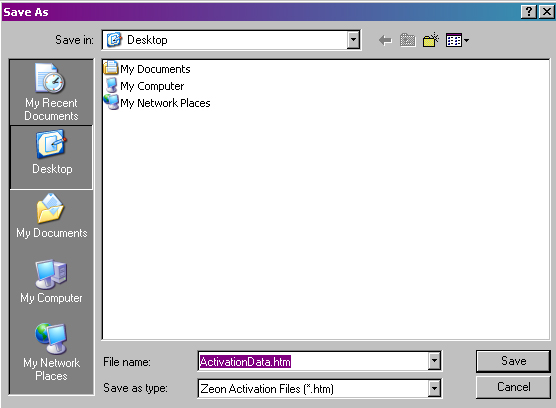Open the Views menu icon
The width and height of the screenshot is (556, 408).
[457, 40]
